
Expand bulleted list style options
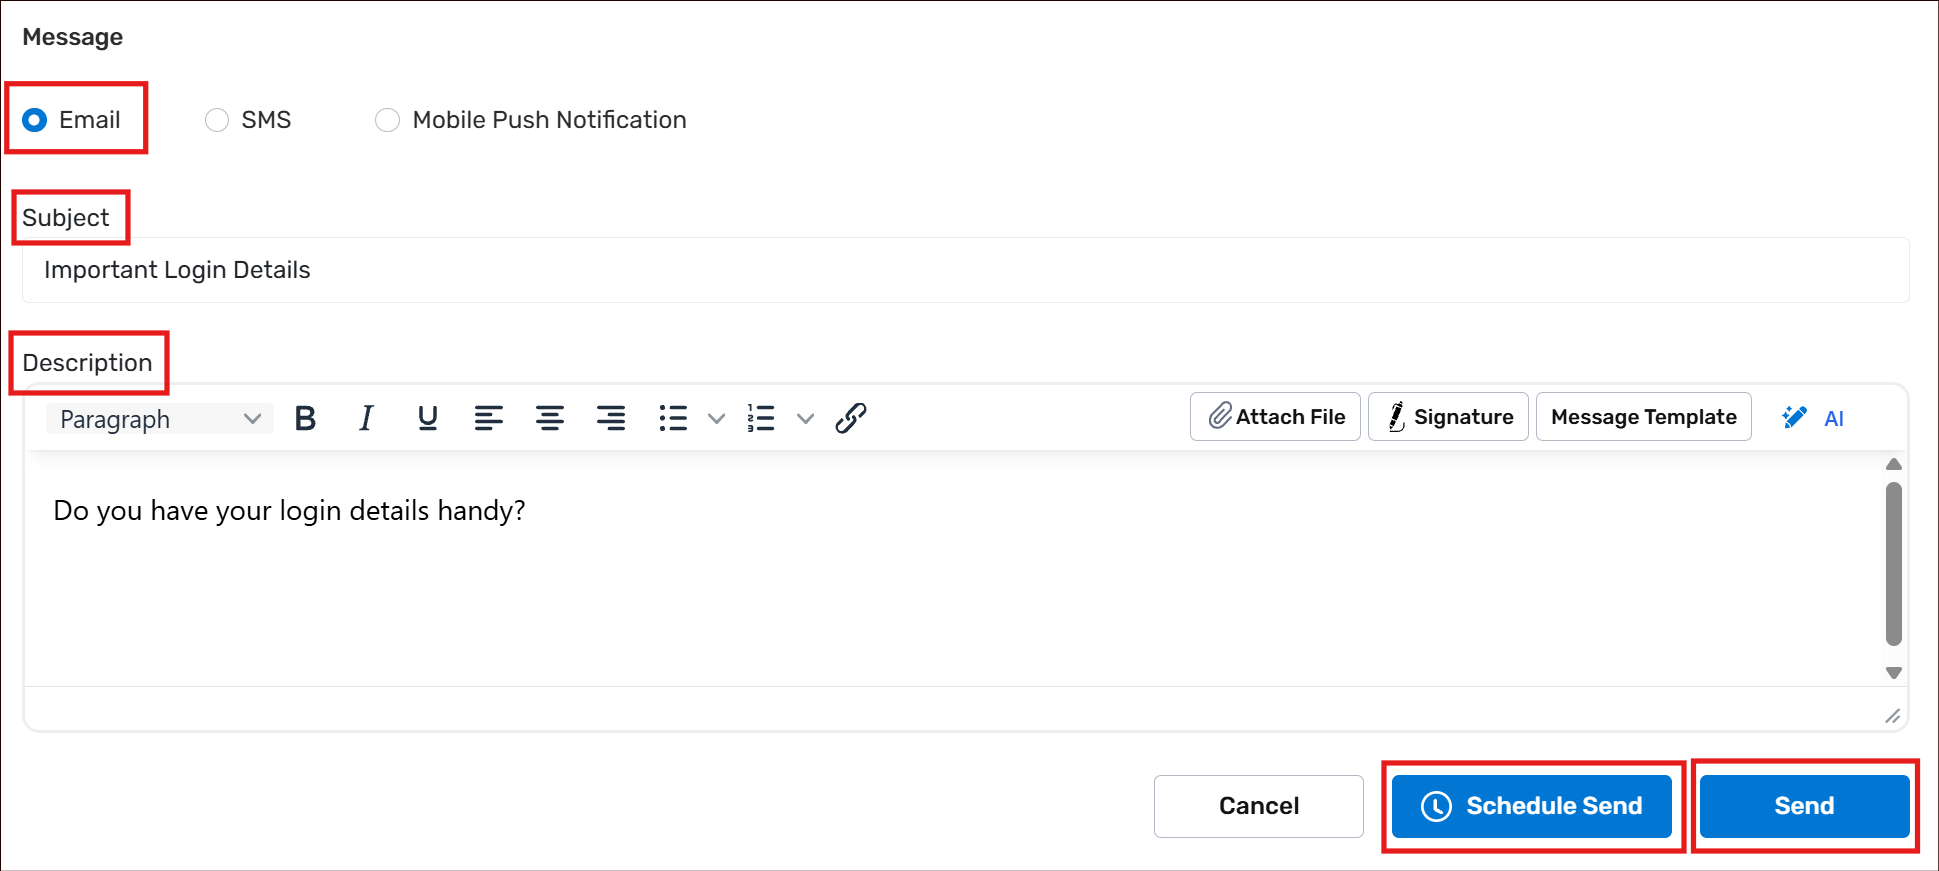[x=716, y=418]
